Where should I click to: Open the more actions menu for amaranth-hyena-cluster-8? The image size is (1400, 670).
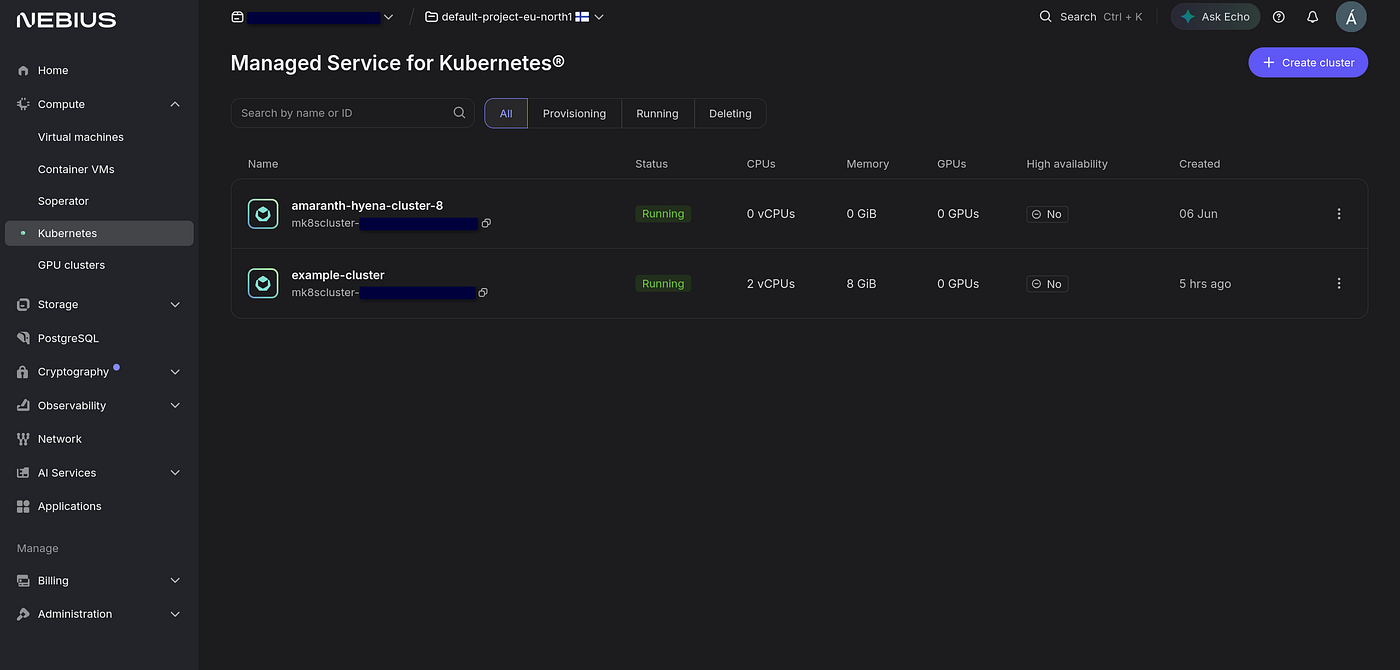pos(1339,214)
